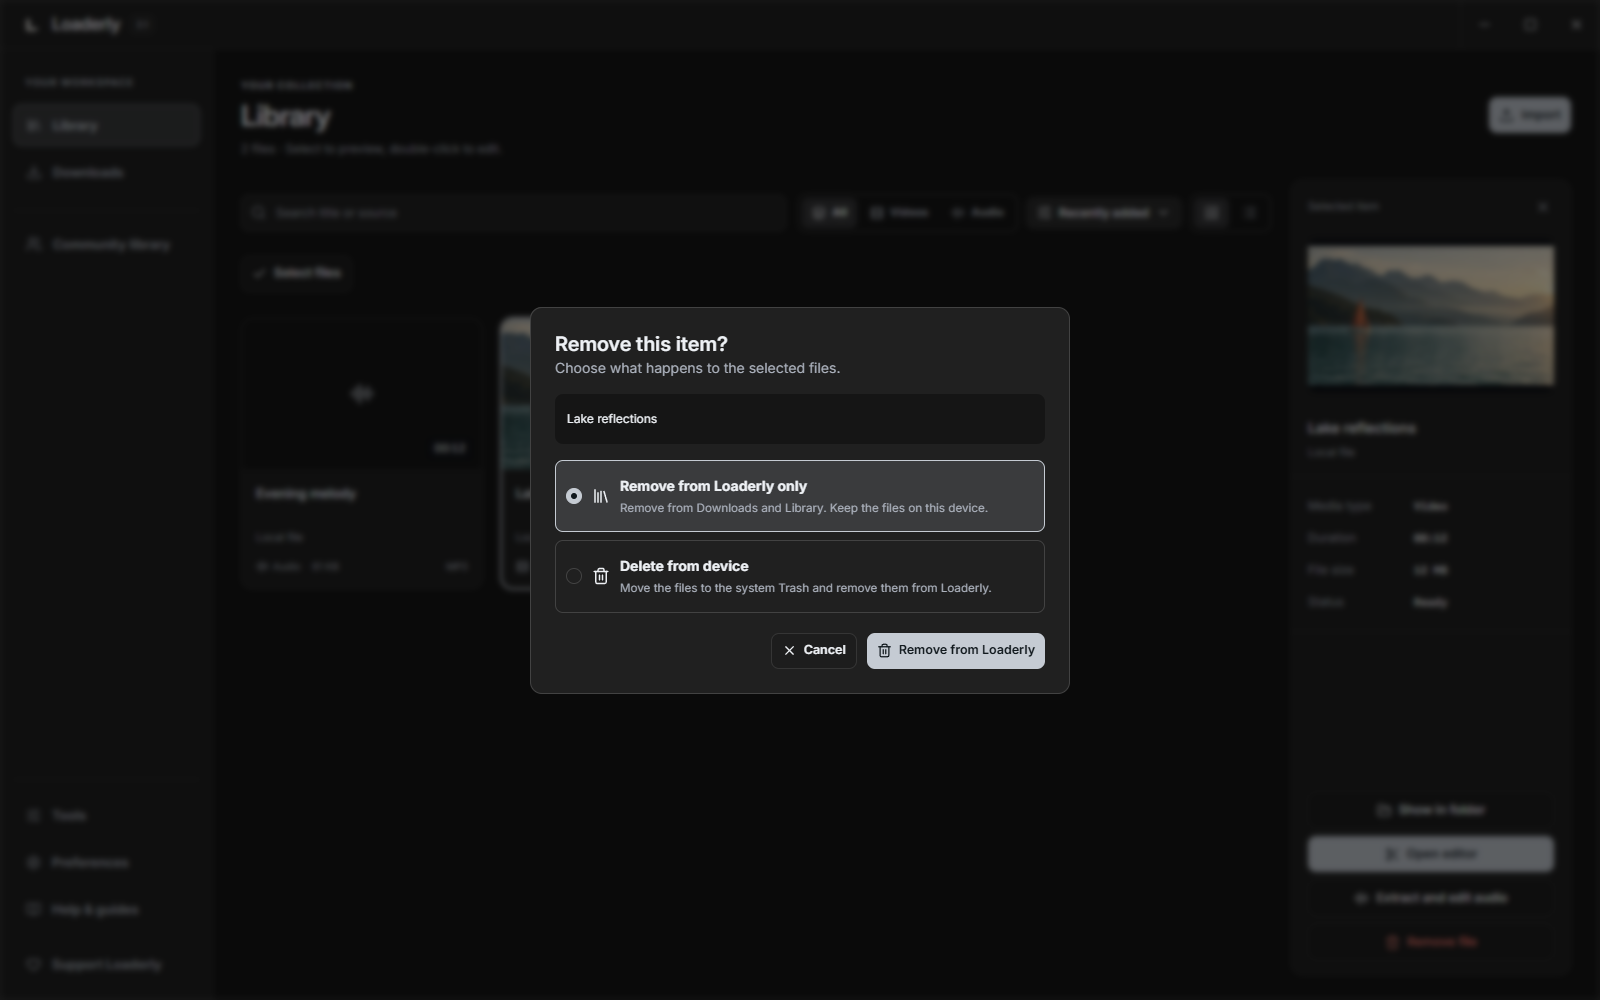Click Show in folder in the side panel

(x=1431, y=810)
